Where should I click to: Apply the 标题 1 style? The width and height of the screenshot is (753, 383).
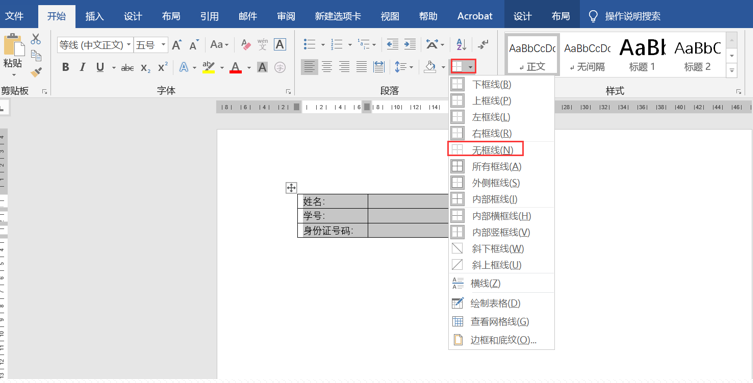643,54
